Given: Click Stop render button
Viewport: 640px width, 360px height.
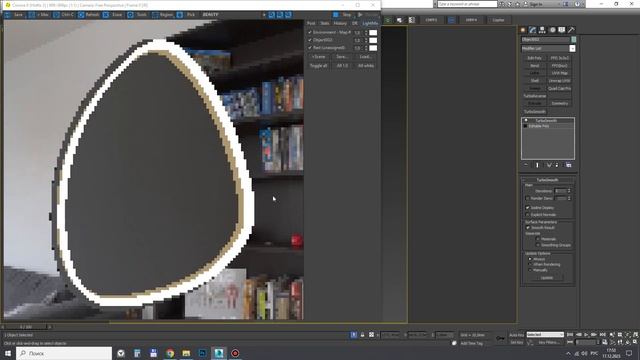Looking at the screenshot, I should click(x=342, y=15).
